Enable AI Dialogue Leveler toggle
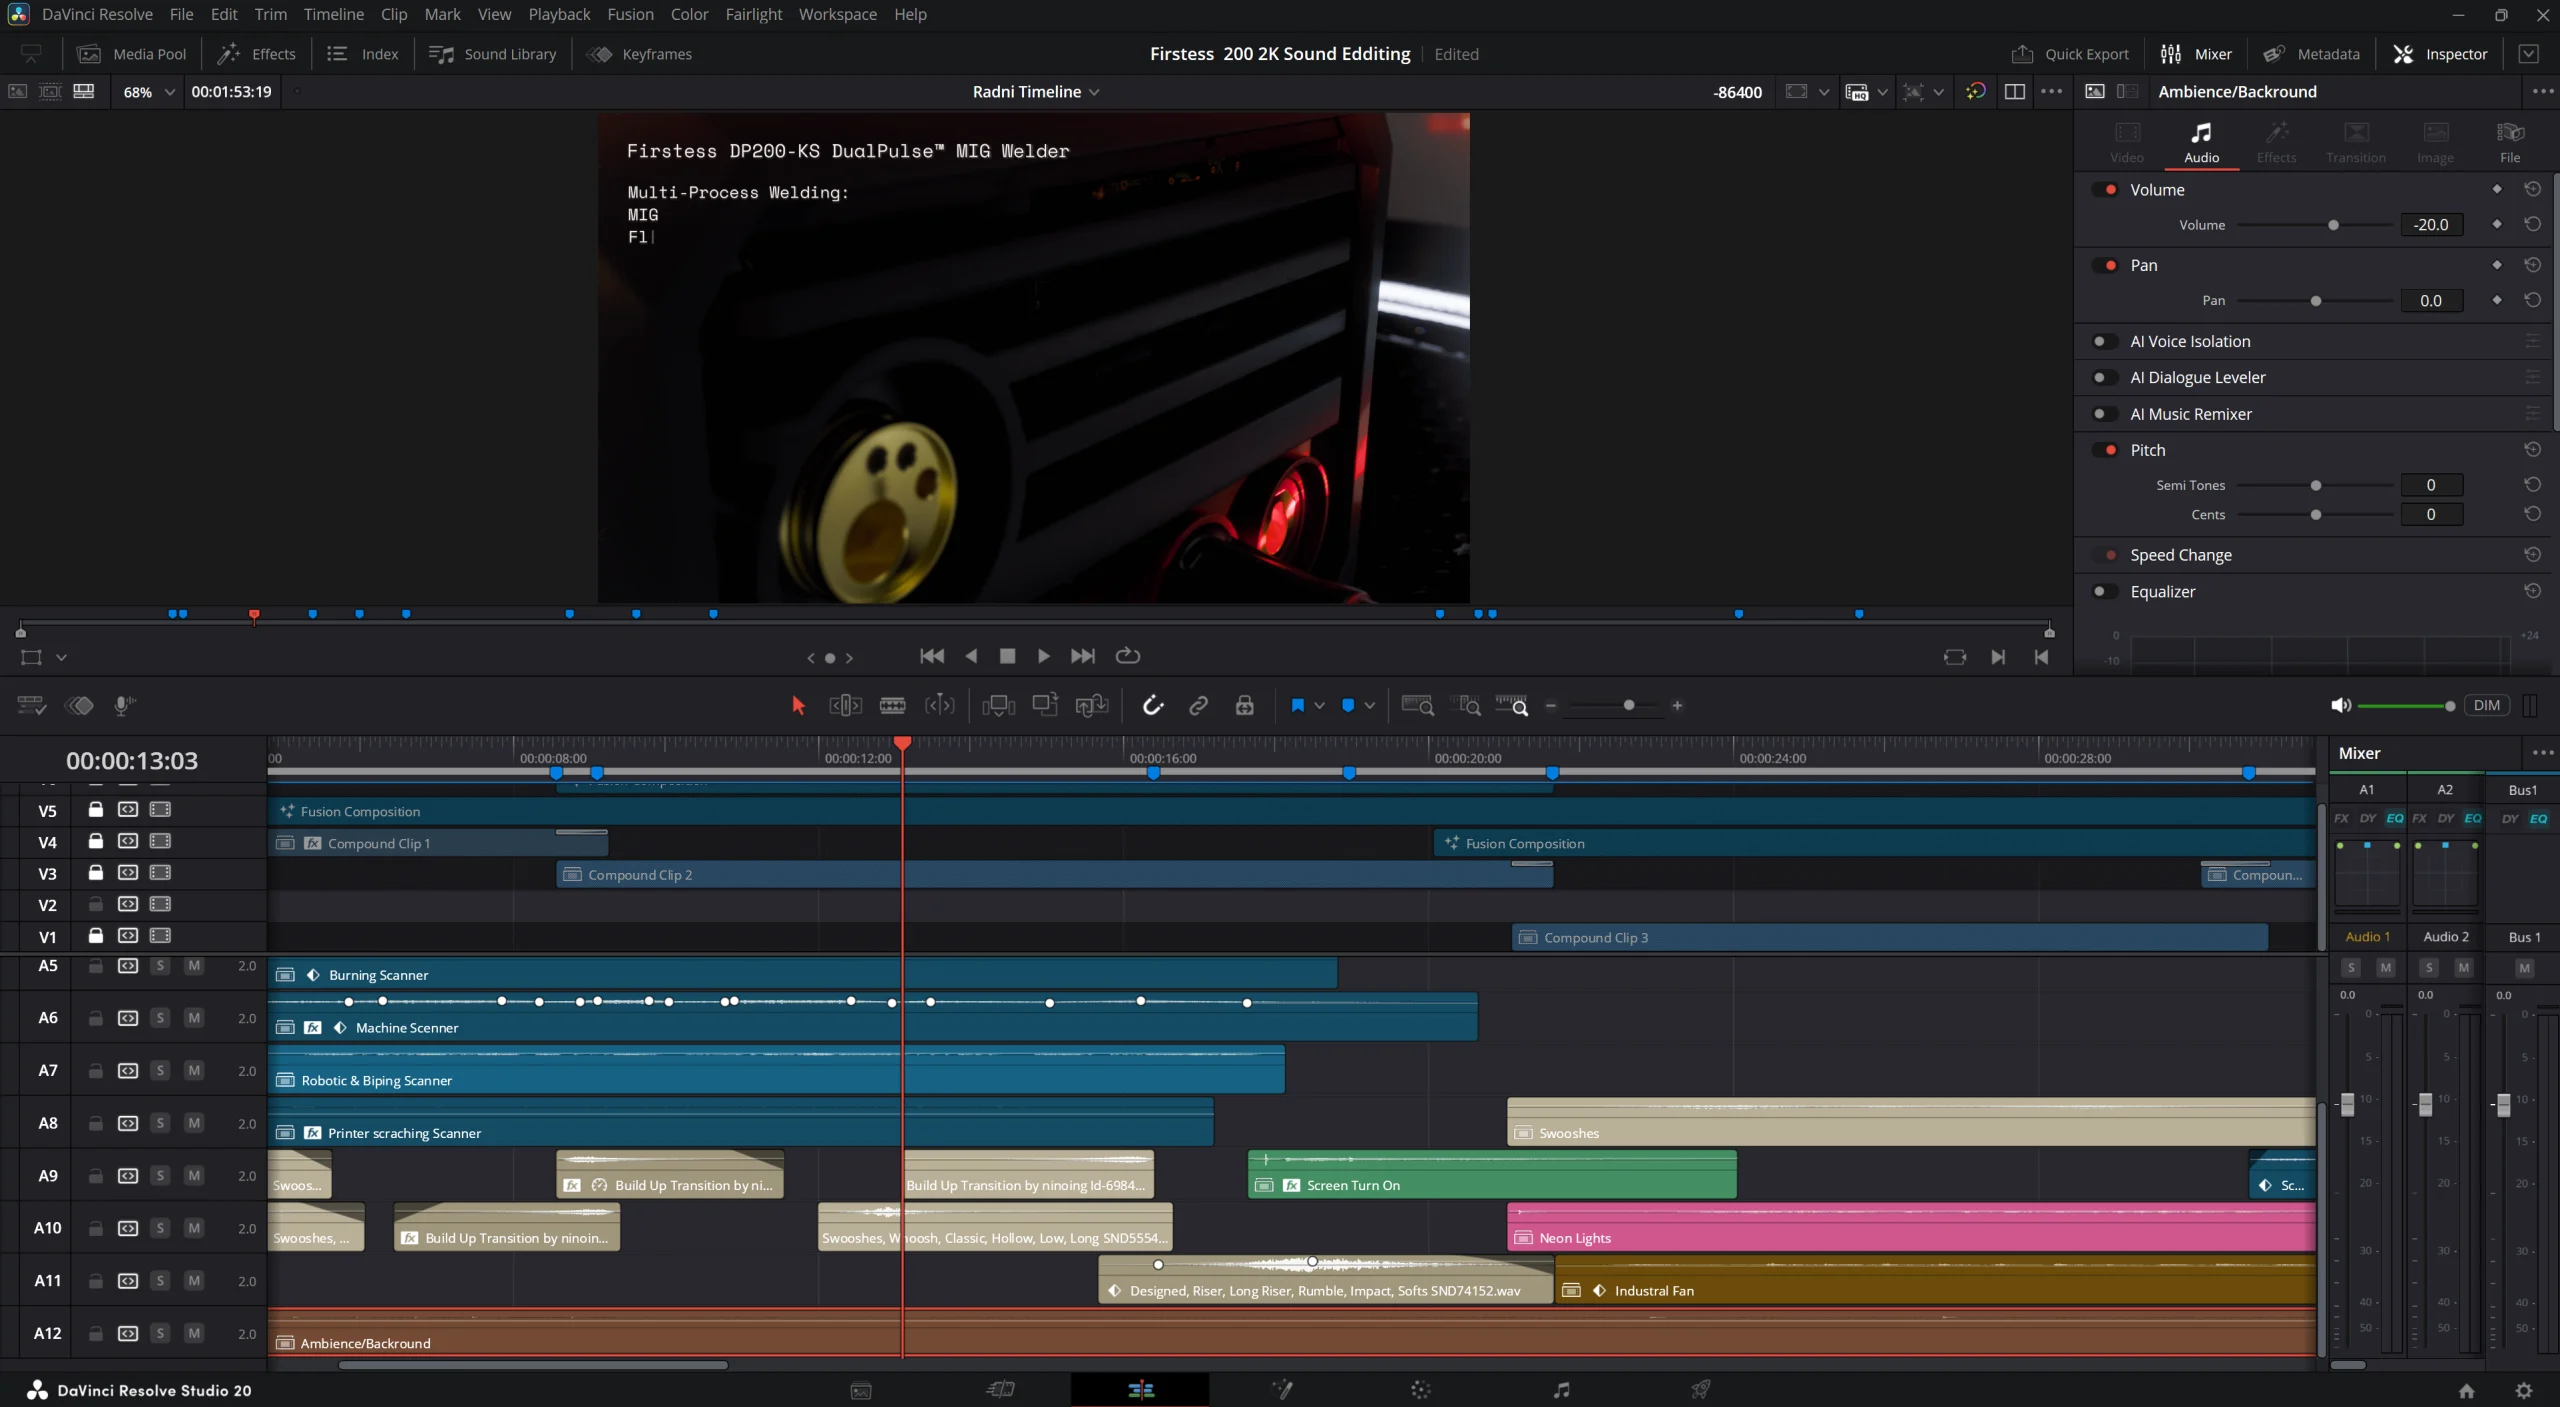 point(2105,377)
